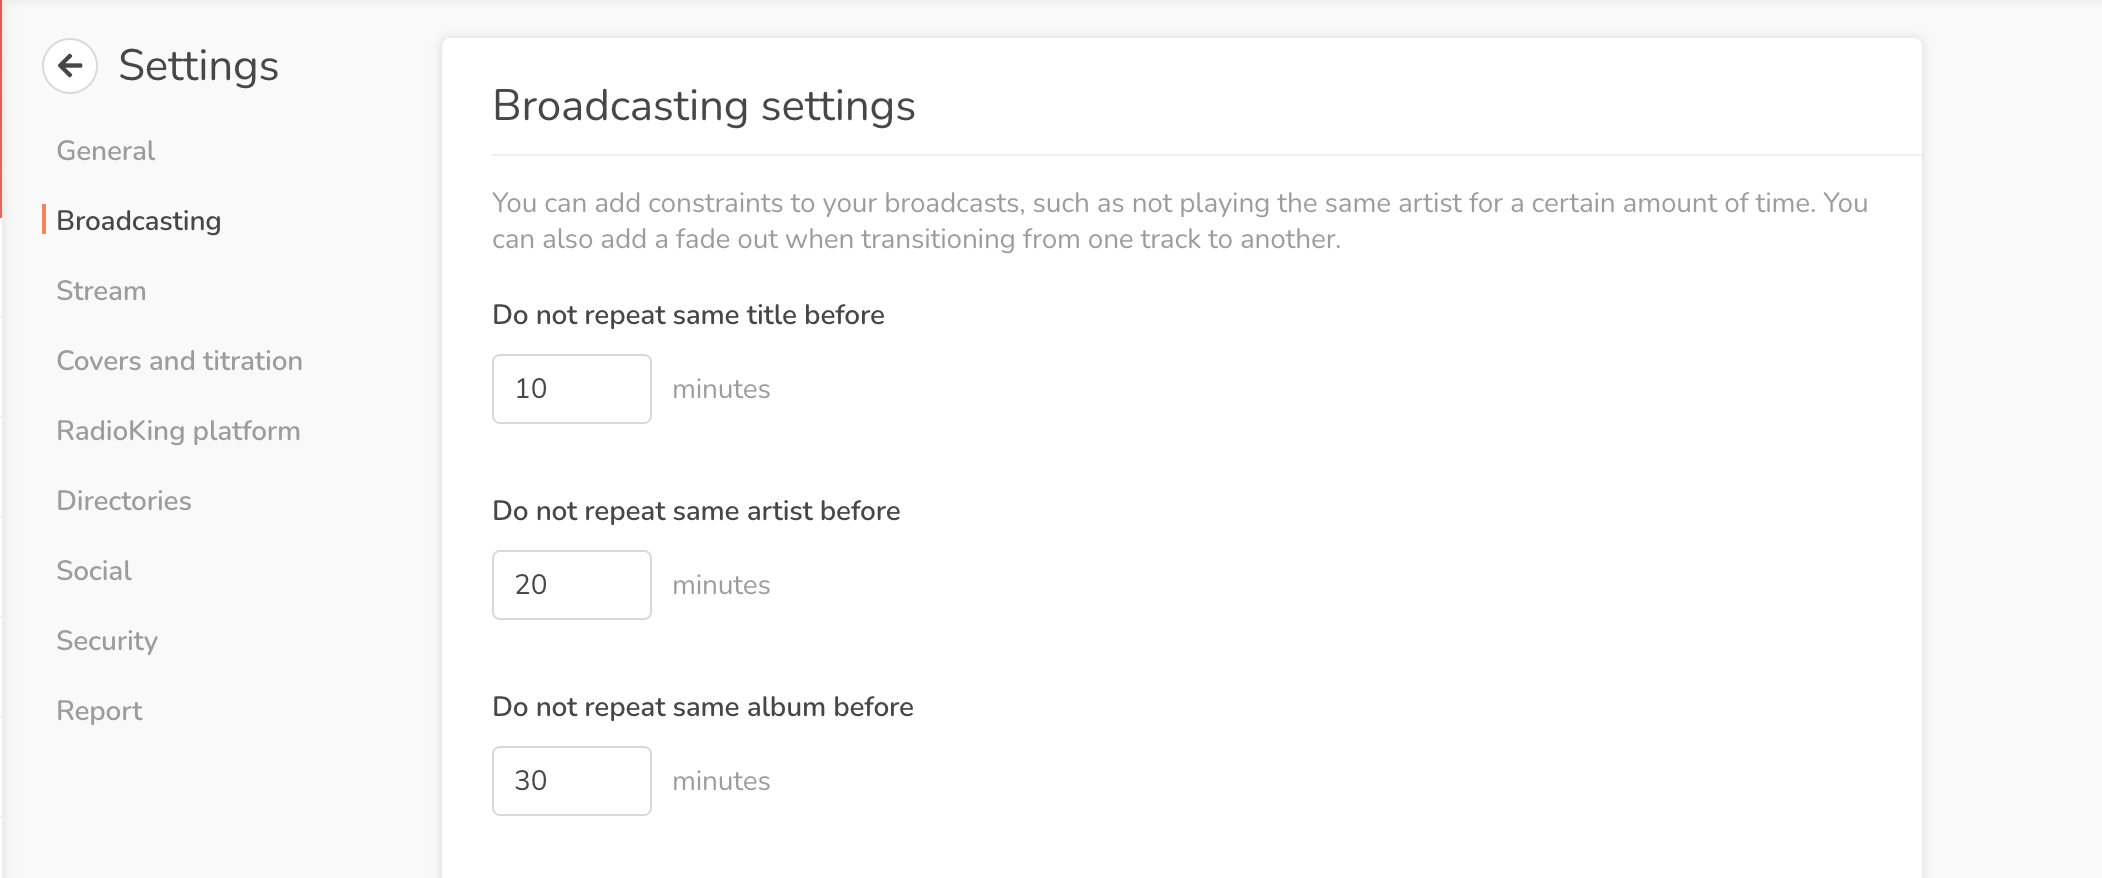Click the Broadcasting settings heading
2102x878 pixels.
704,106
